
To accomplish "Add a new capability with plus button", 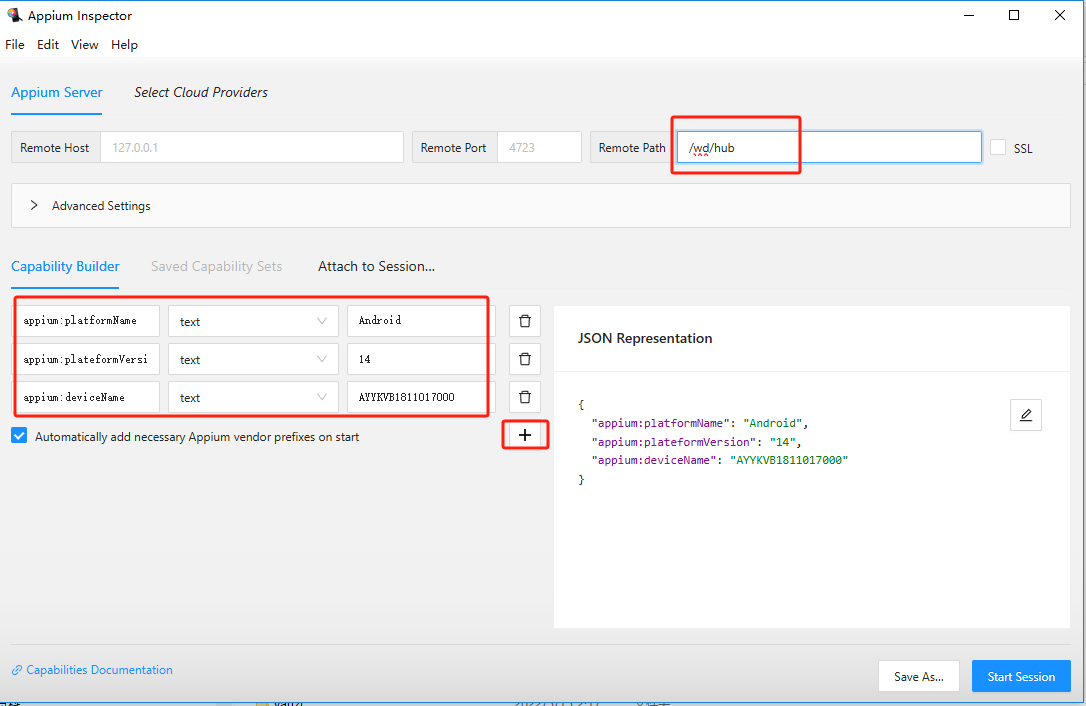I will [x=525, y=435].
